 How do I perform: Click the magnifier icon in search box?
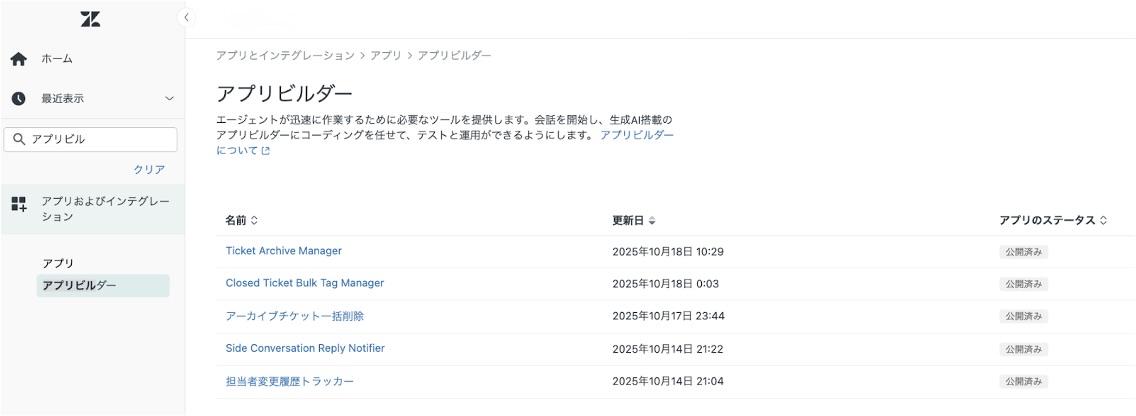[x=19, y=140]
